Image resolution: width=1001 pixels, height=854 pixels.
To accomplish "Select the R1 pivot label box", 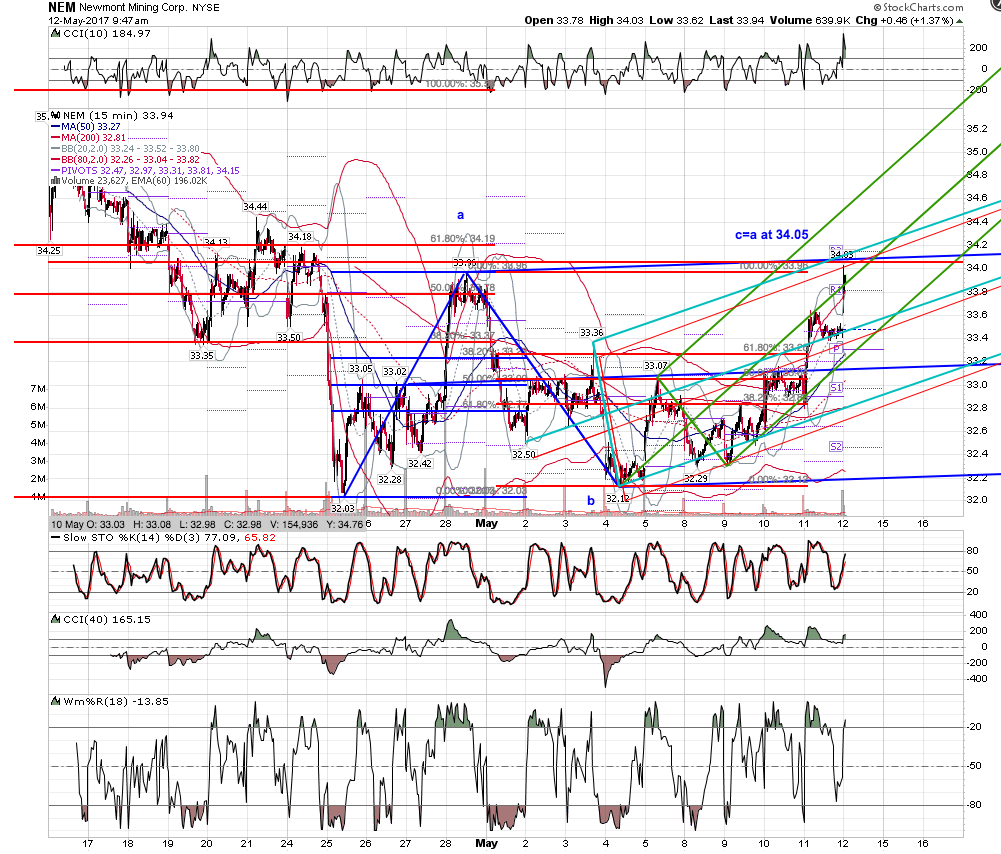I will click(836, 290).
